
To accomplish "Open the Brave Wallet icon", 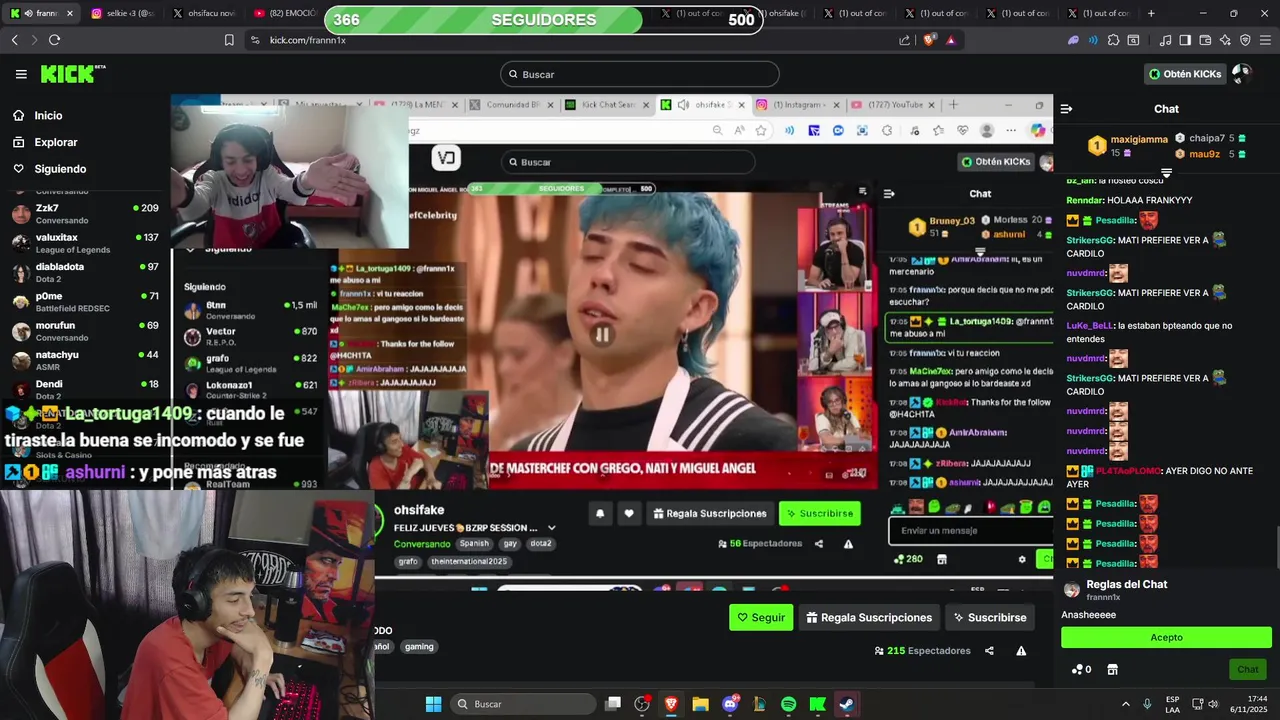I will coord(1205,40).
